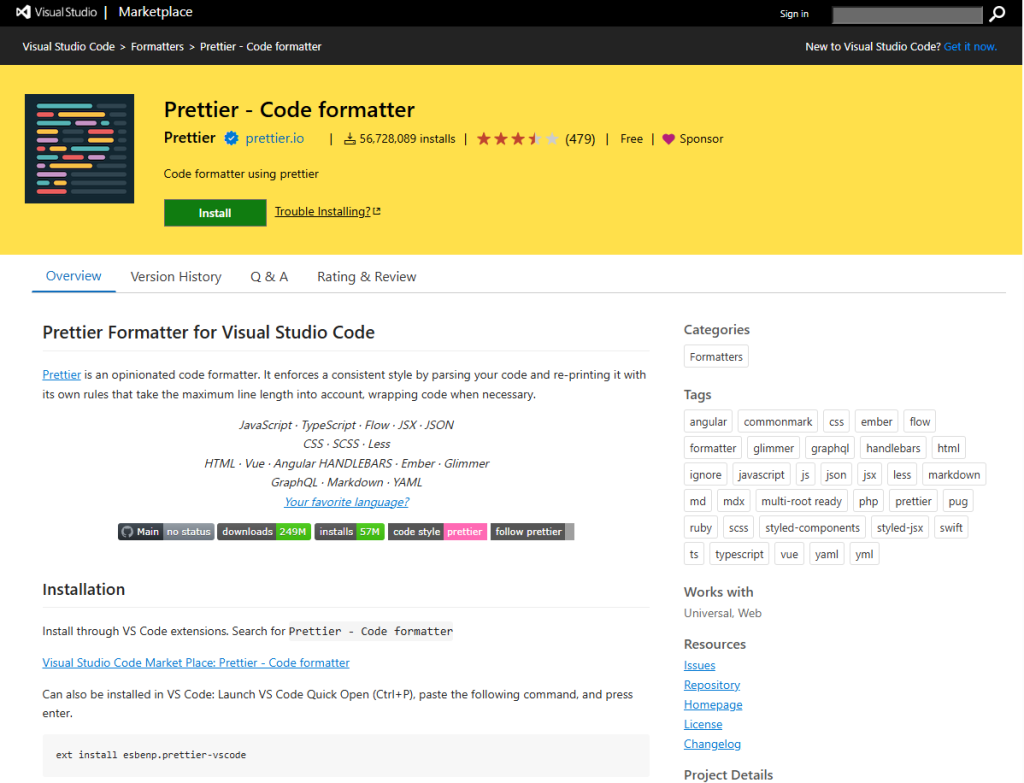Select the typescript tag

pos(739,554)
